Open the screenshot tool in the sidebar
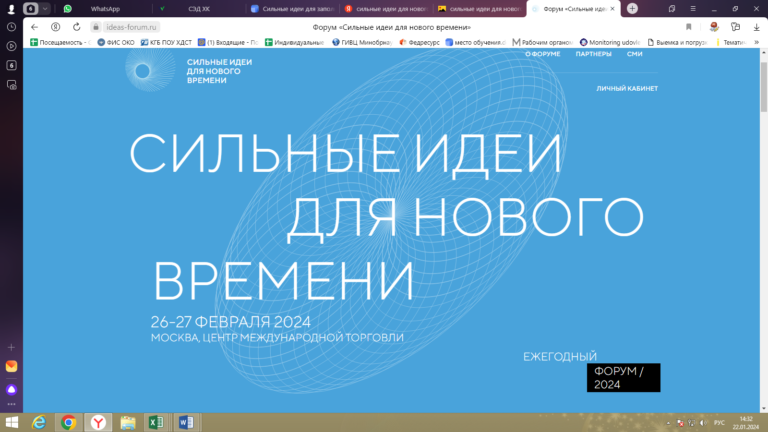The height and width of the screenshot is (432, 768). point(11,85)
